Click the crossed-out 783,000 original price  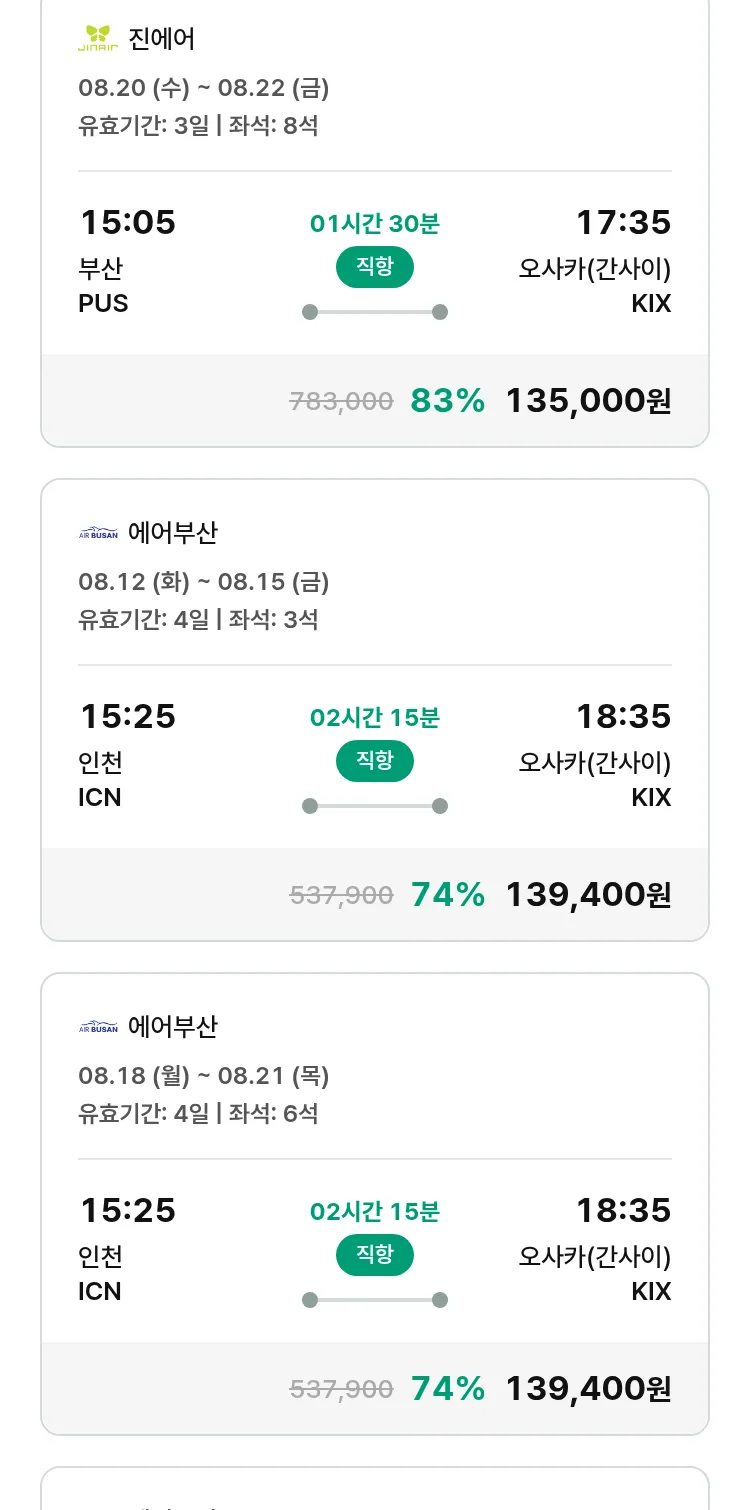341,402
